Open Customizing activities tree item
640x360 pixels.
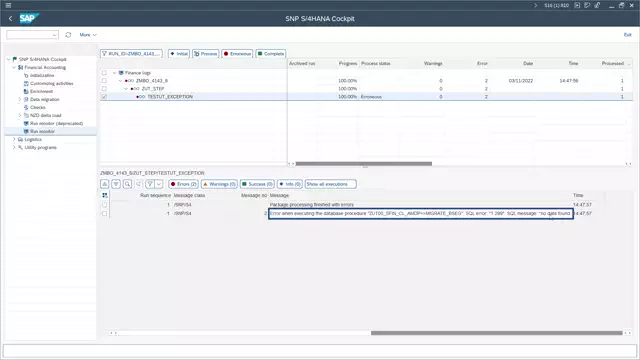click(x=51, y=83)
